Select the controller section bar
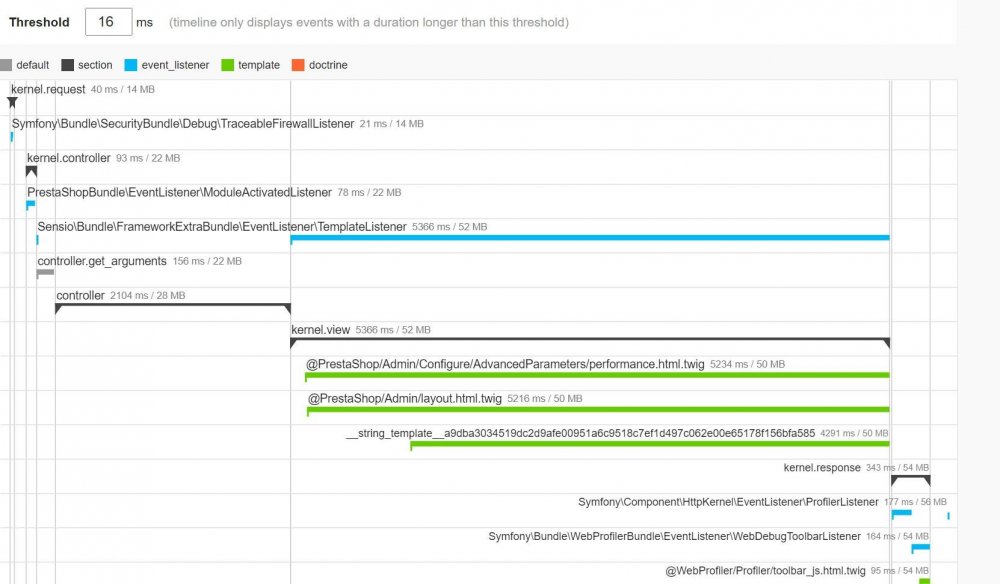 [x=173, y=309]
